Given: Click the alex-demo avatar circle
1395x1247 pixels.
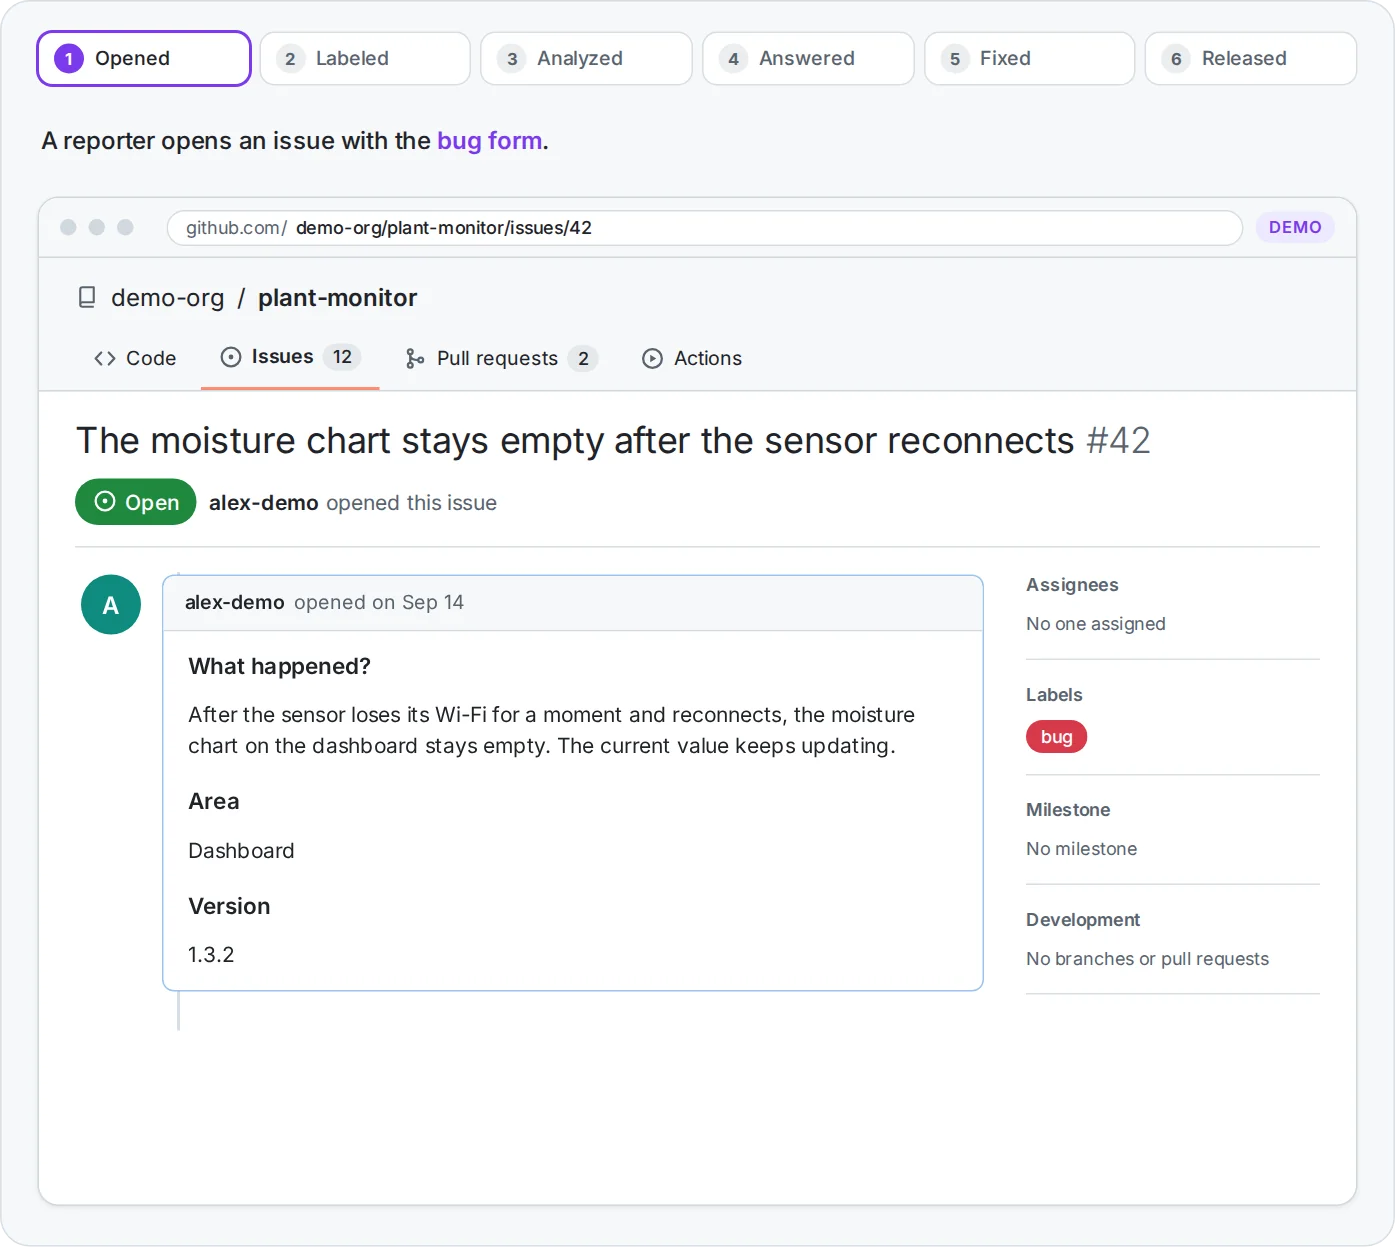Looking at the screenshot, I should coord(111,605).
